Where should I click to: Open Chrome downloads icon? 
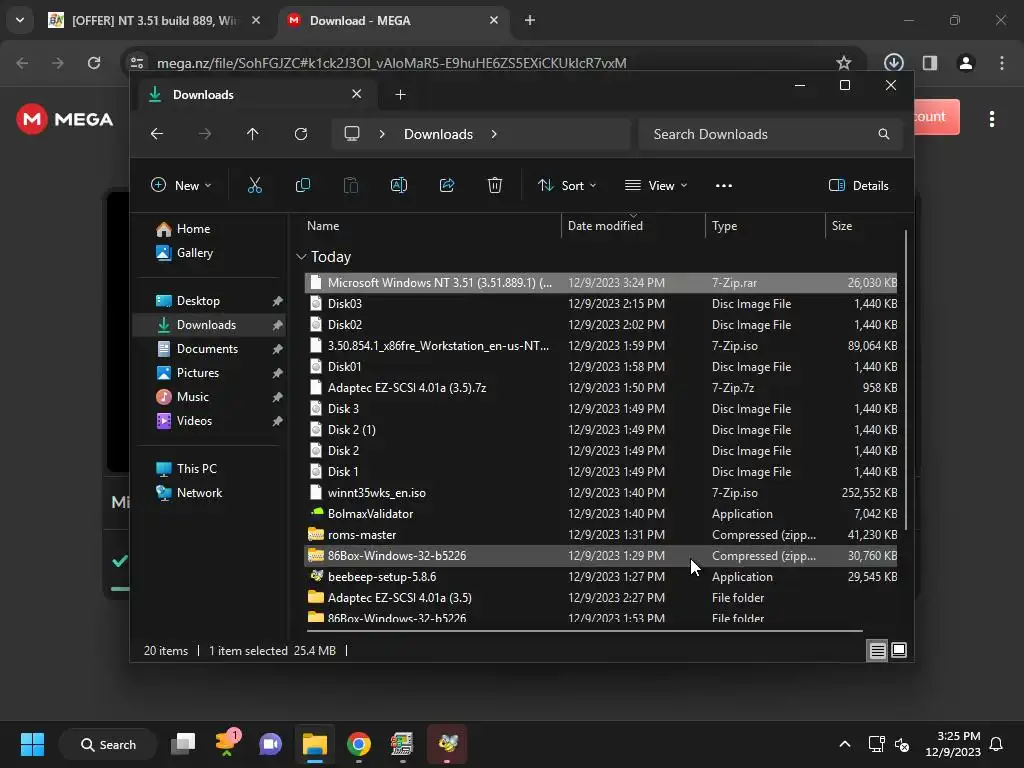coord(893,63)
